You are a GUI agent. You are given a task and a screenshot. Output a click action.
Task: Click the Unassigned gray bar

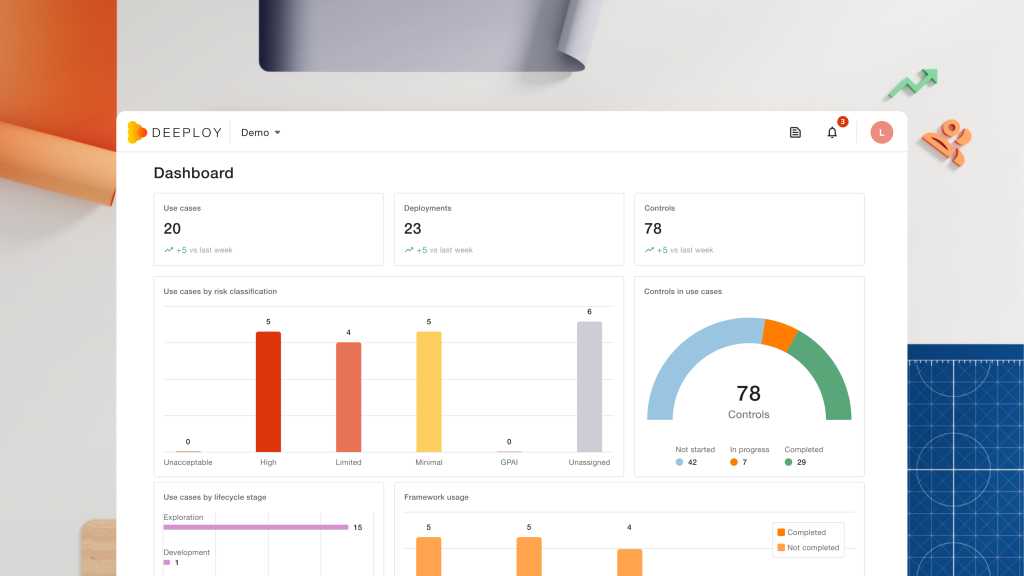tap(589, 387)
